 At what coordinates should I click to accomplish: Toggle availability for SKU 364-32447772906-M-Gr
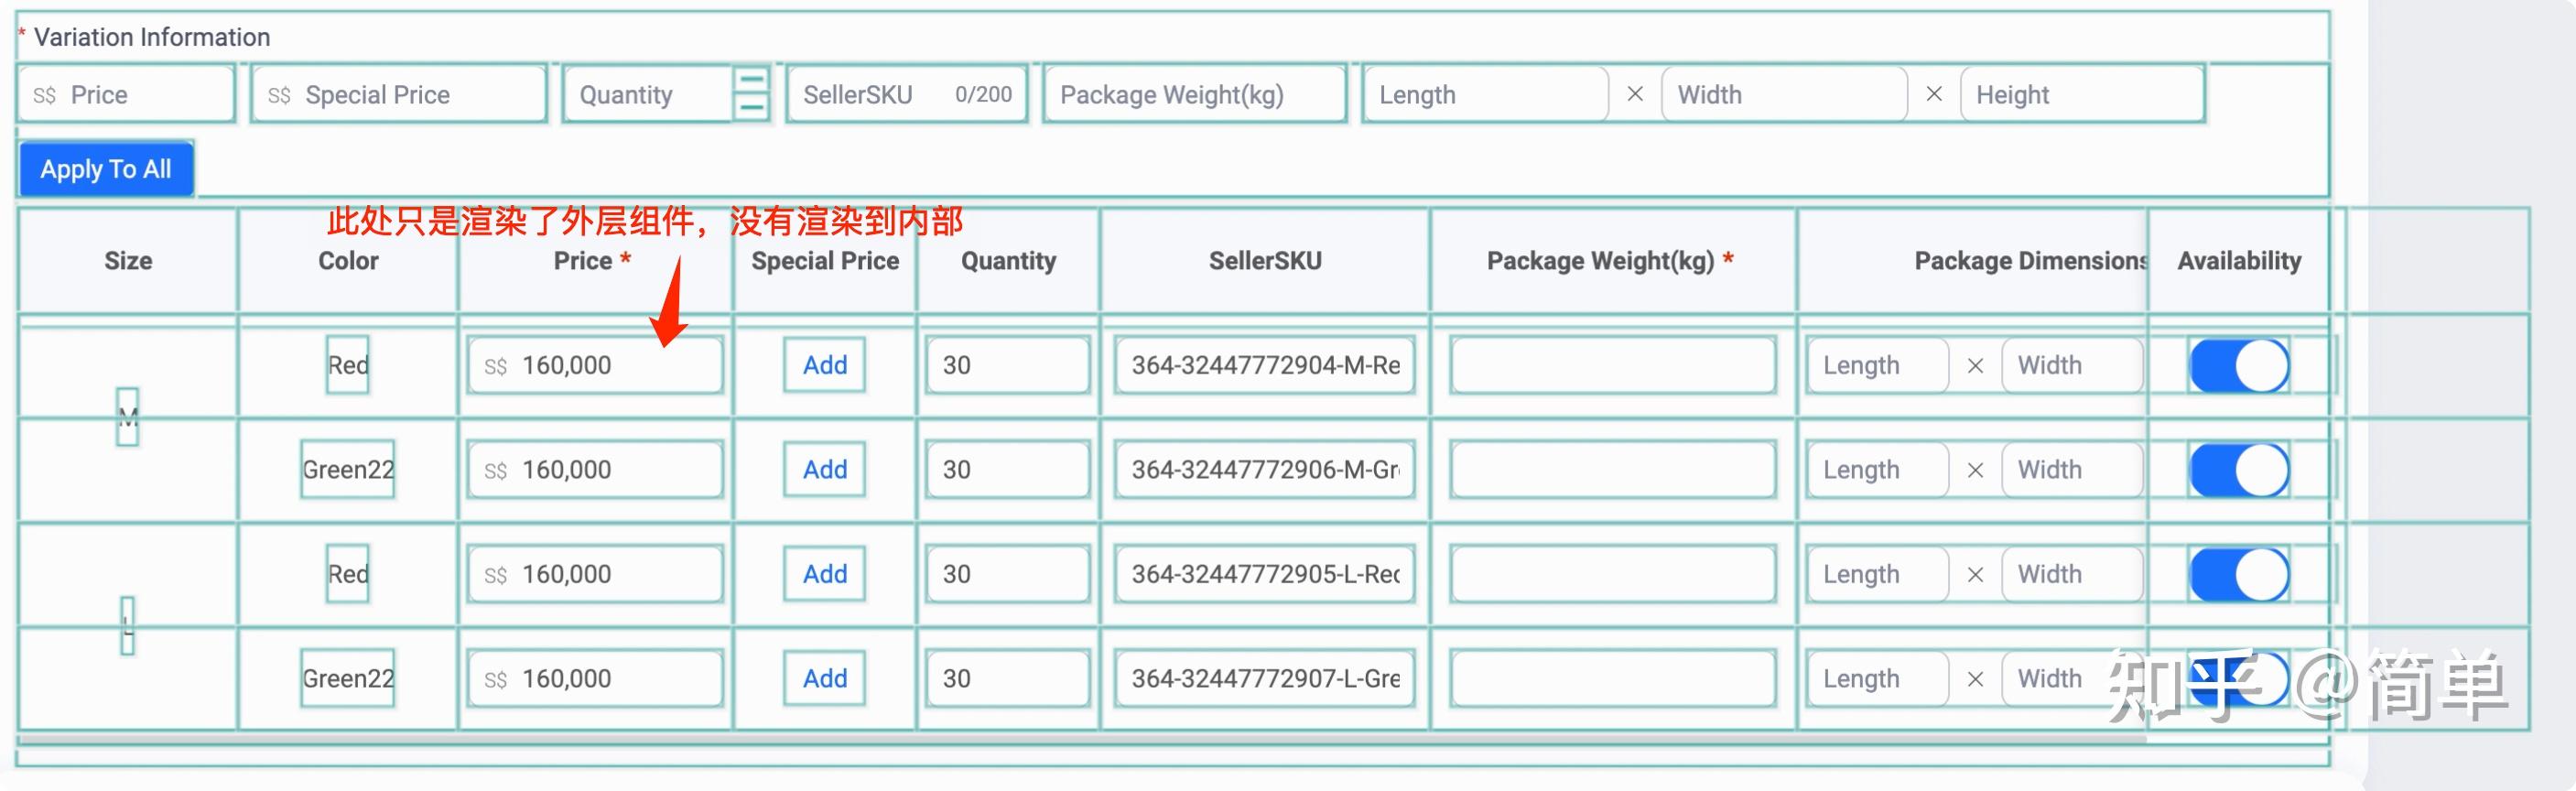(x=2239, y=470)
